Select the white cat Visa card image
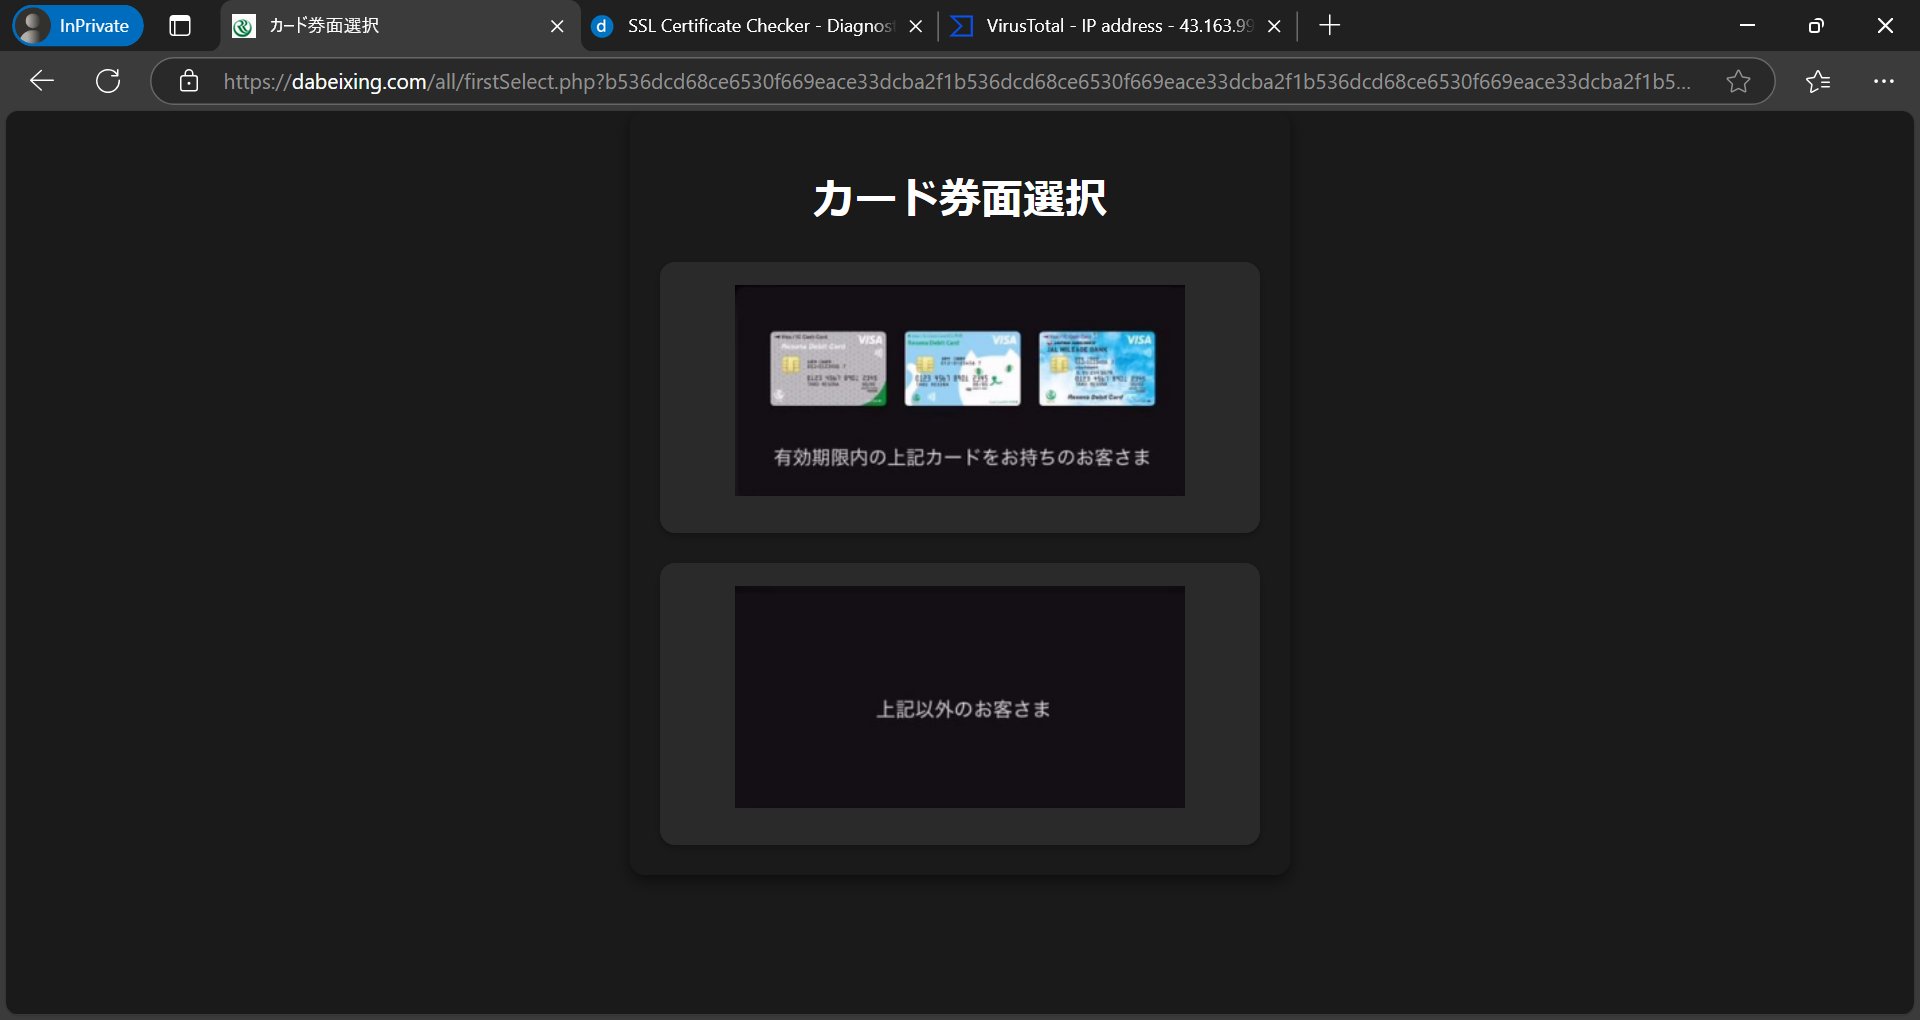 point(962,369)
